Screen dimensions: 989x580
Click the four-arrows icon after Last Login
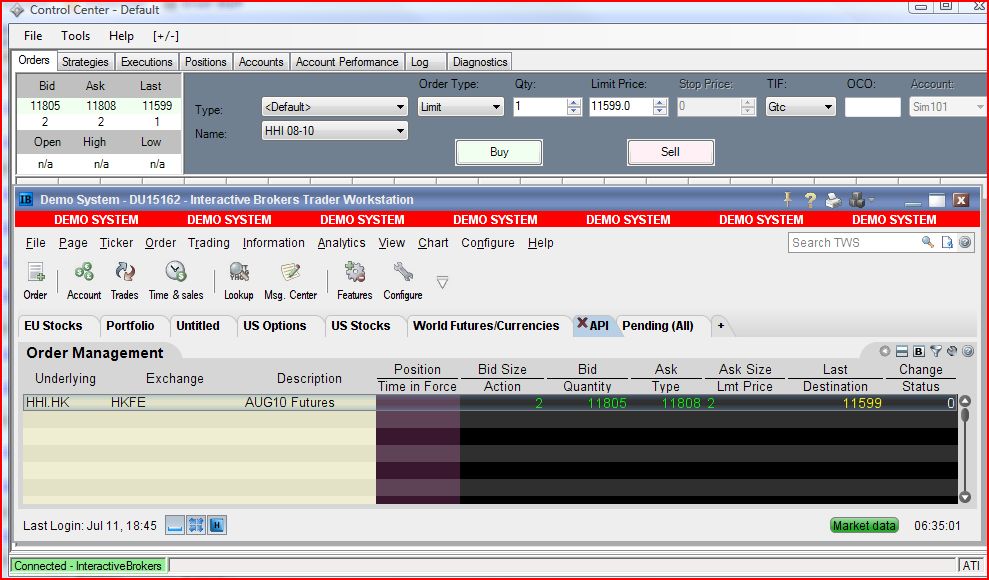[196, 525]
